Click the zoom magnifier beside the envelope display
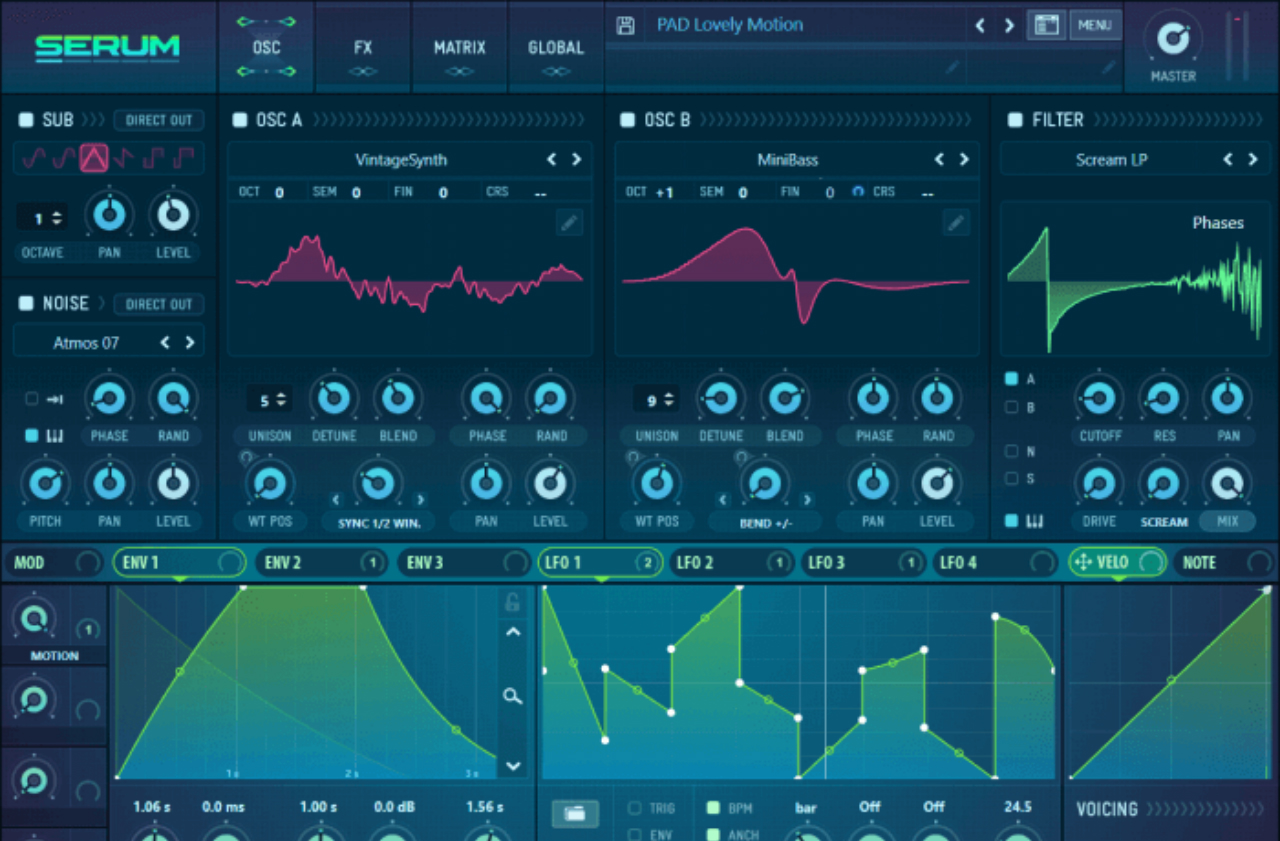The width and height of the screenshot is (1280, 841). pyautogui.click(x=513, y=697)
